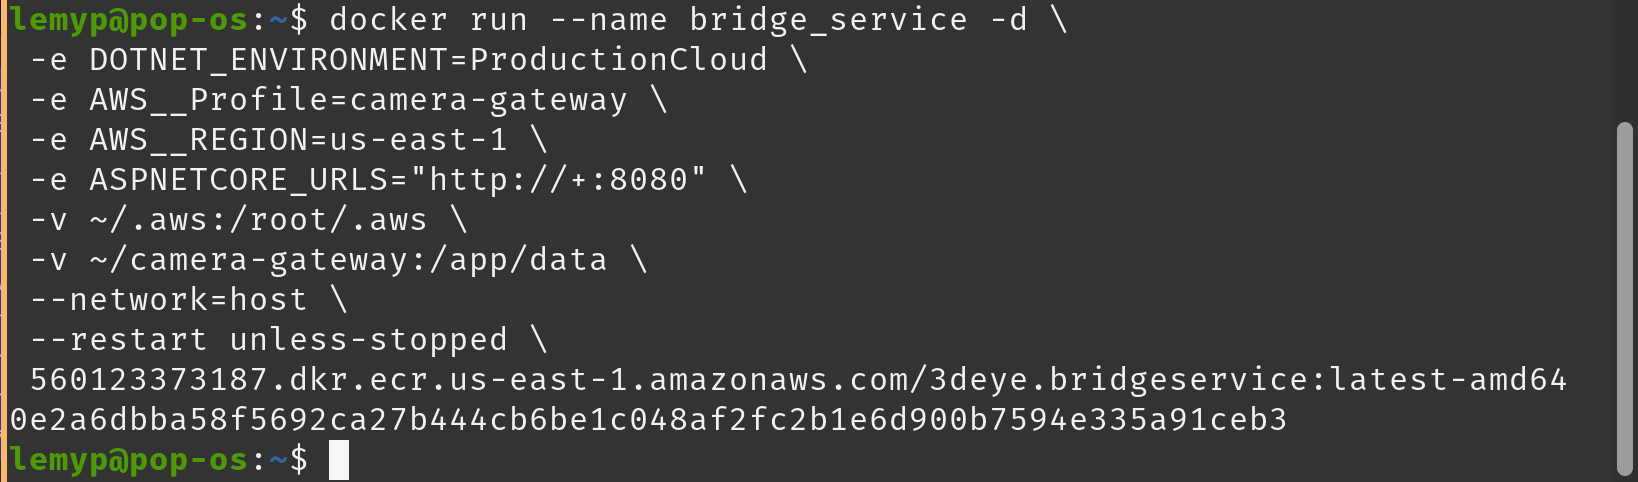This screenshot has width=1638, height=482.
Task: Click the ASPNETCORE_URLS http://+:8080 value
Action: 559,180
